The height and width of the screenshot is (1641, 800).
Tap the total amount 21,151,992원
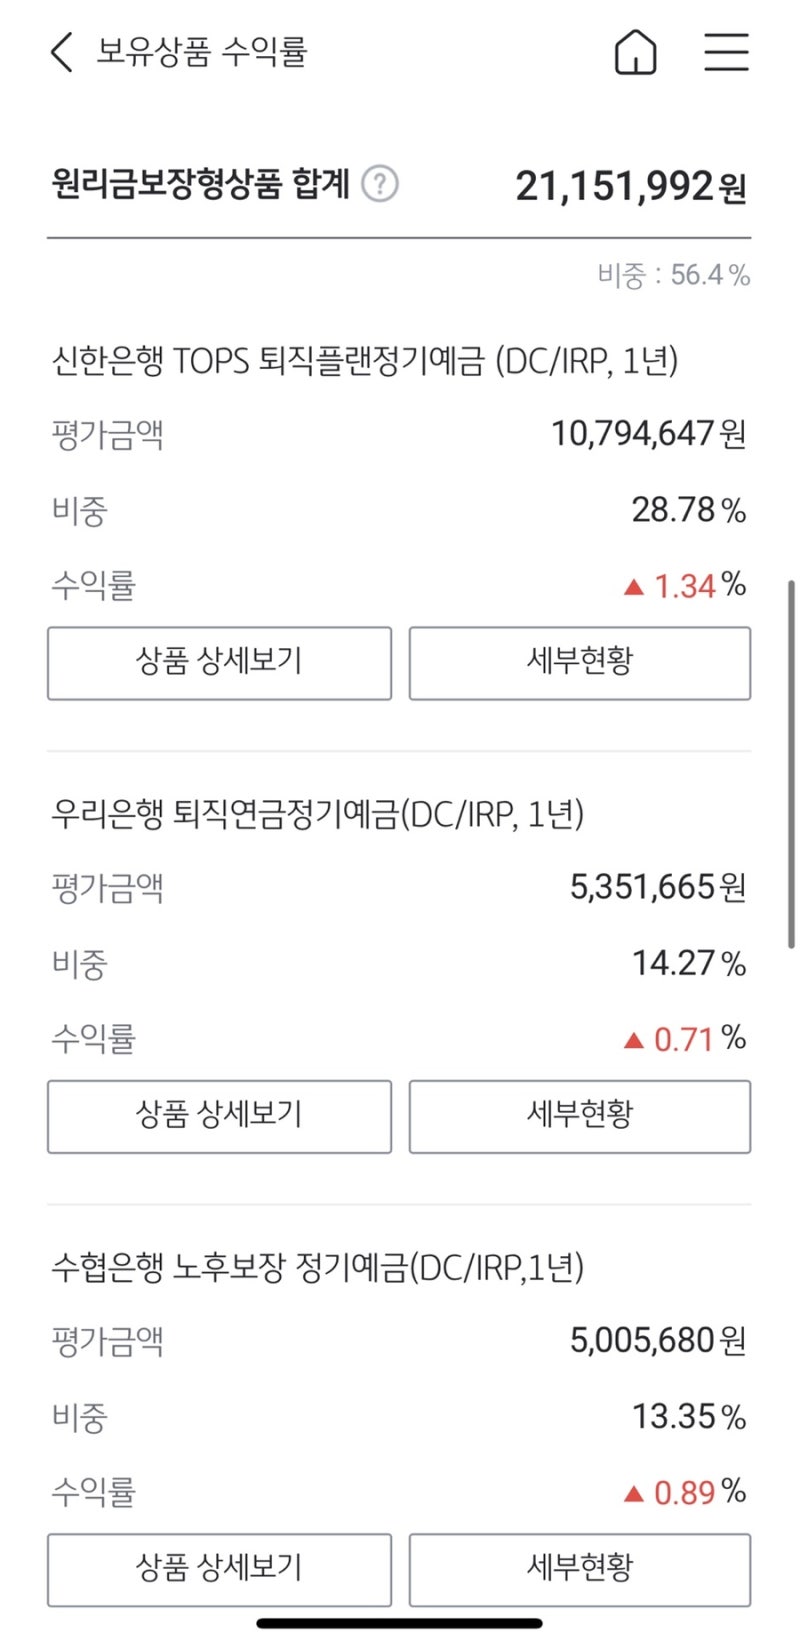click(x=631, y=186)
